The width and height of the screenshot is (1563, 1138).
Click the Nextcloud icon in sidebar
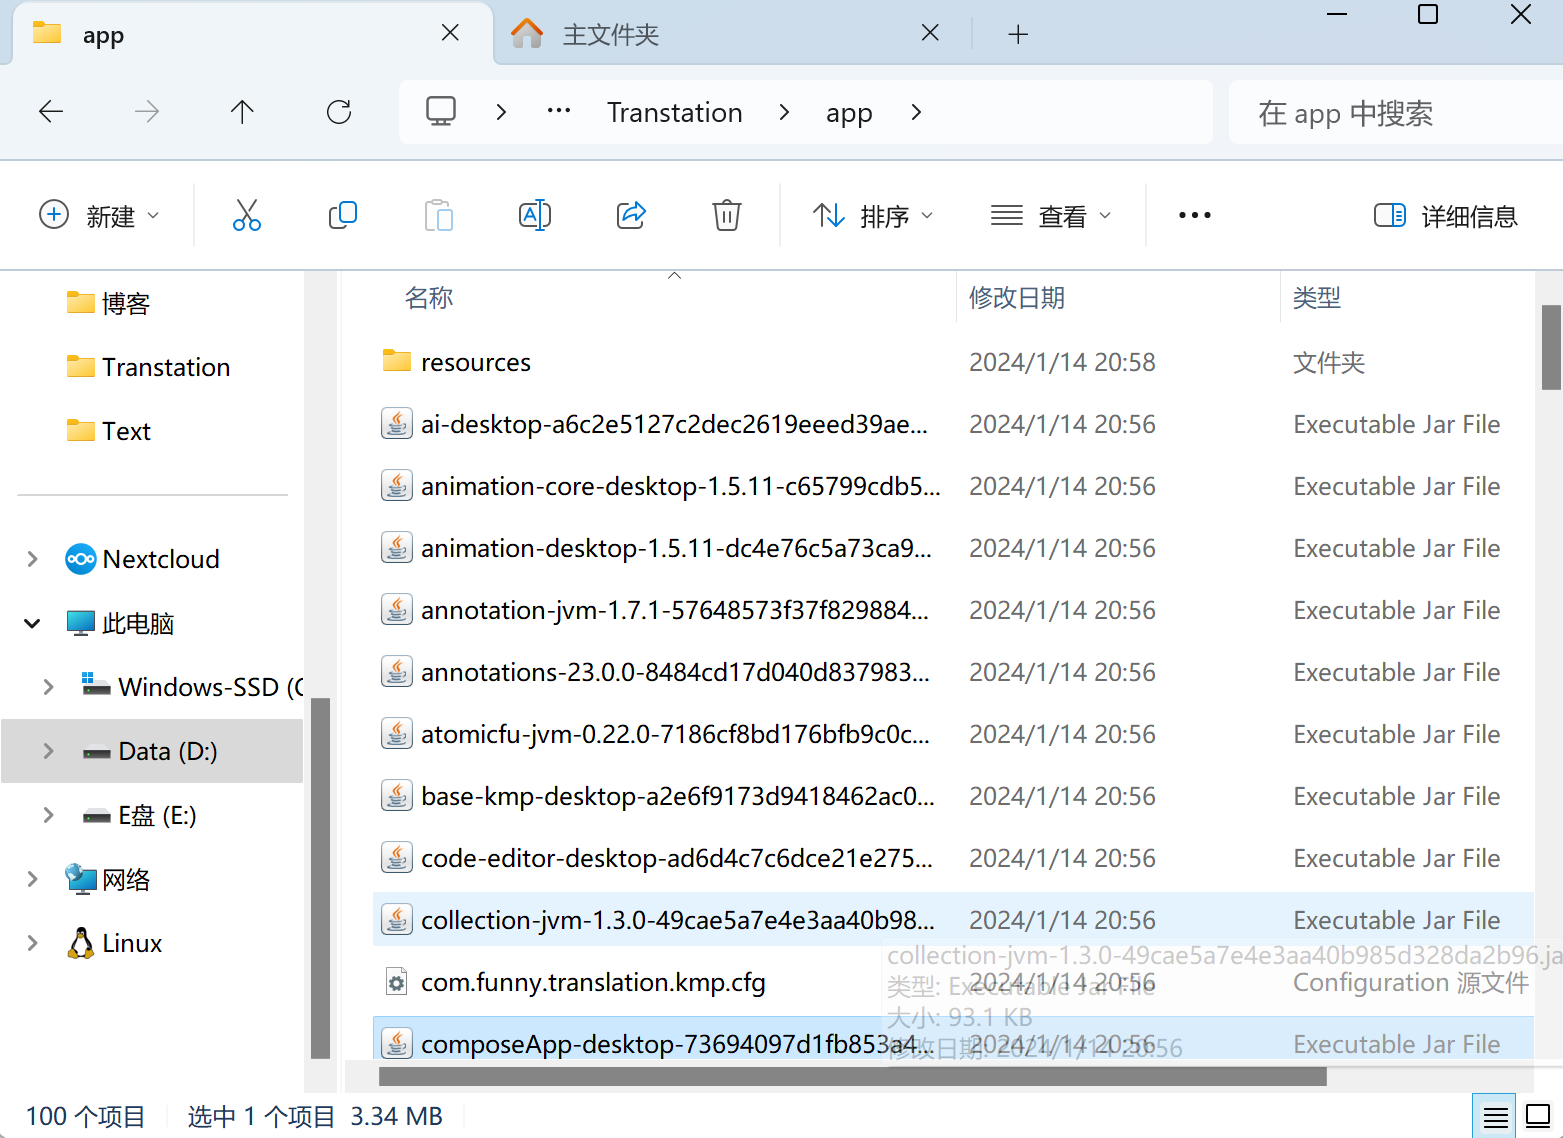pos(80,559)
